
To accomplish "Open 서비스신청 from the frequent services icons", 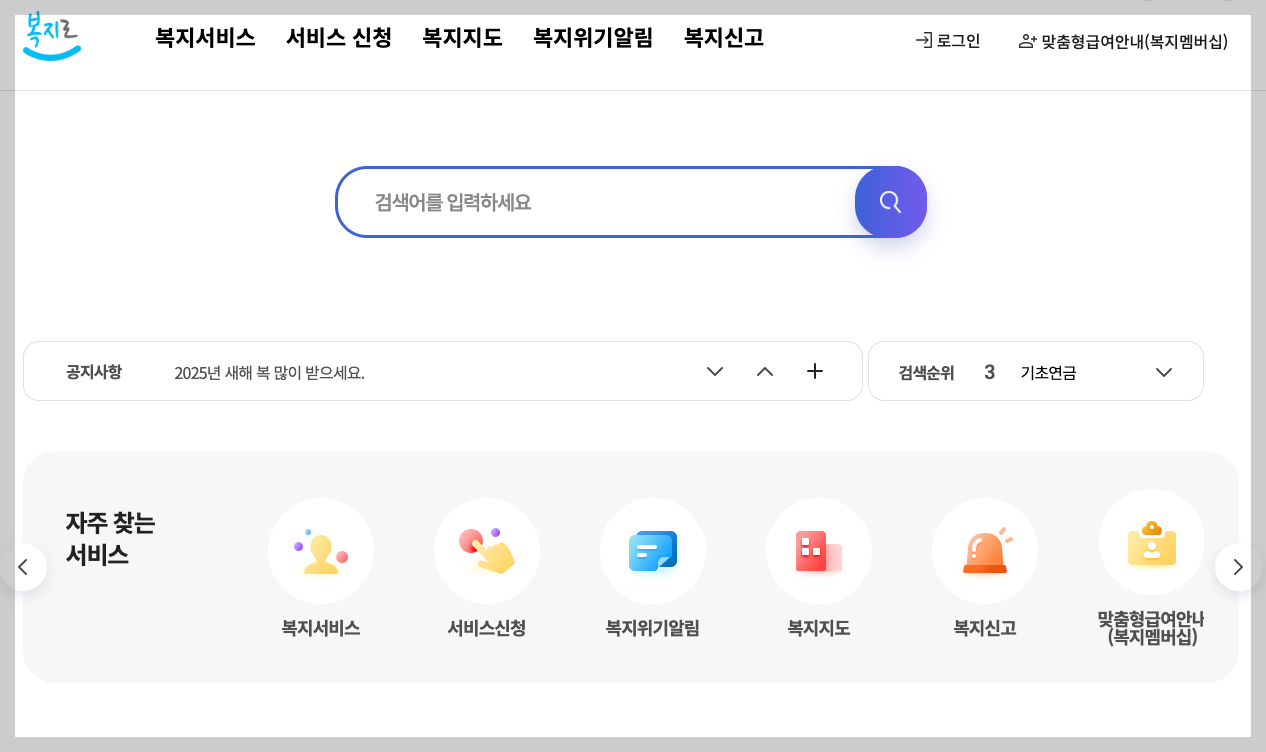I will pos(486,551).
